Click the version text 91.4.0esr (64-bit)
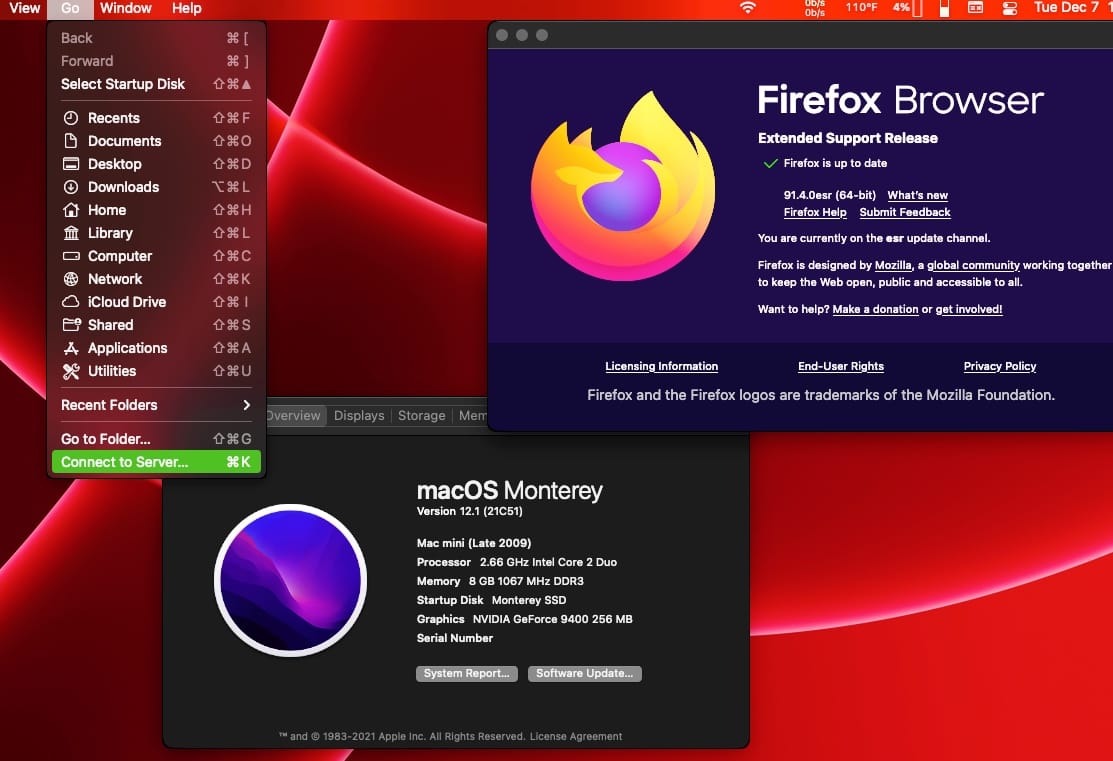The height and width of the screenshot is (761, 1113). (x=829, y=195)
